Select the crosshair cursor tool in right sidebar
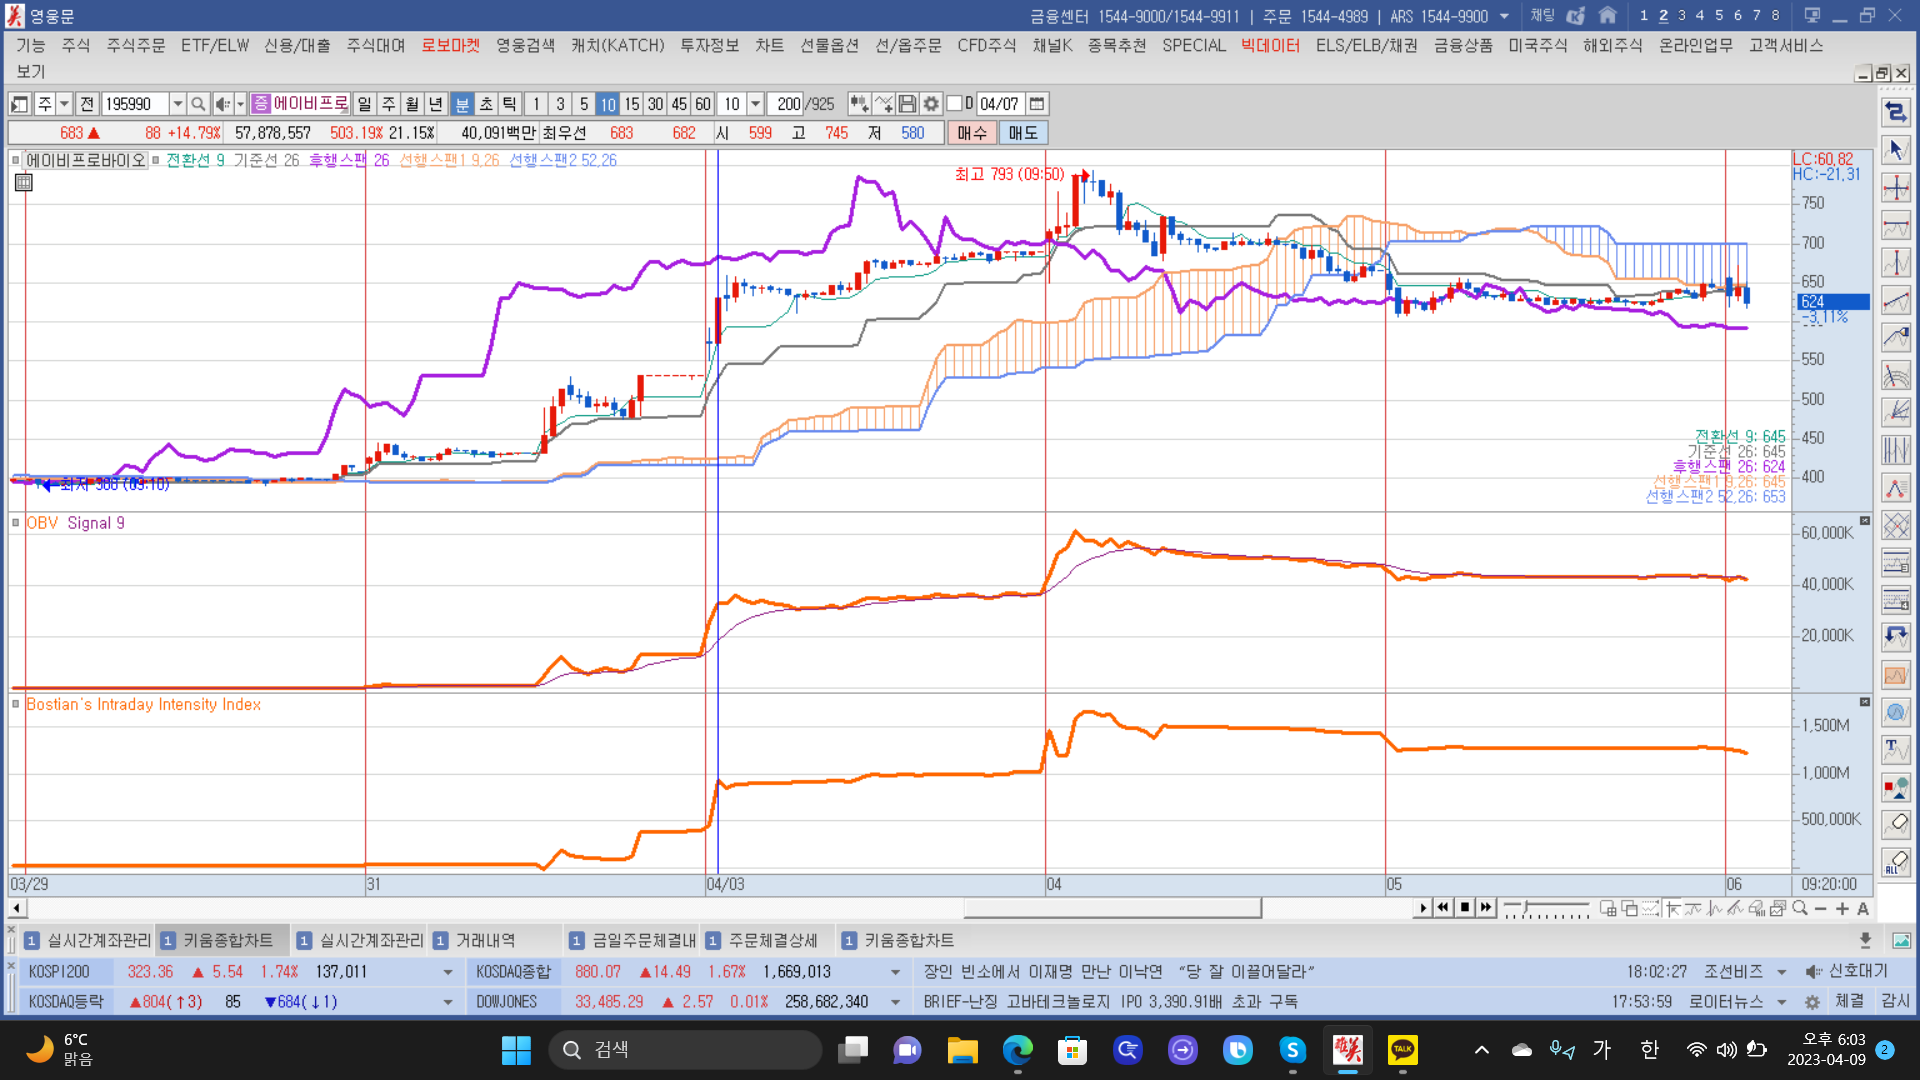 1895,188
